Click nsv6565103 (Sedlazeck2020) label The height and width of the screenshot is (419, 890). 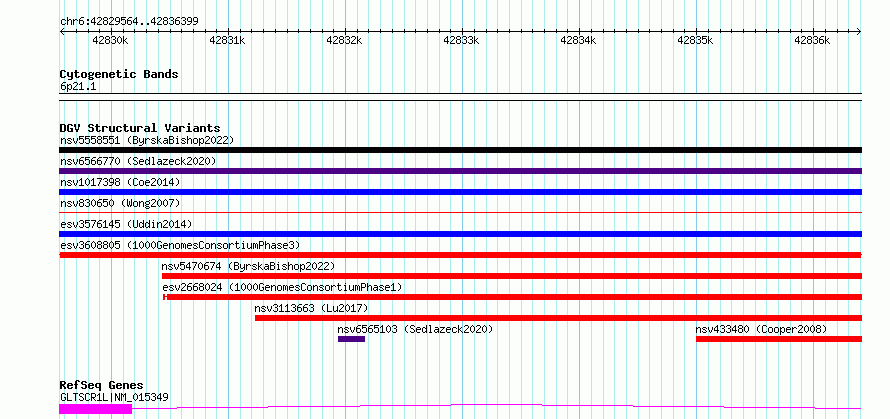tap(415, 329)
